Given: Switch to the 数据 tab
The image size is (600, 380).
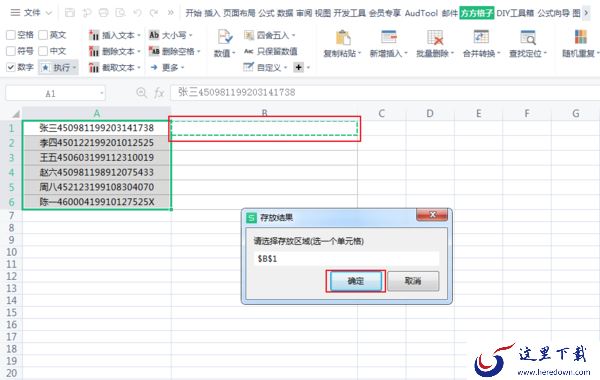Looking at the screenshot, I should pyautogui.click(x=285, y=13).
